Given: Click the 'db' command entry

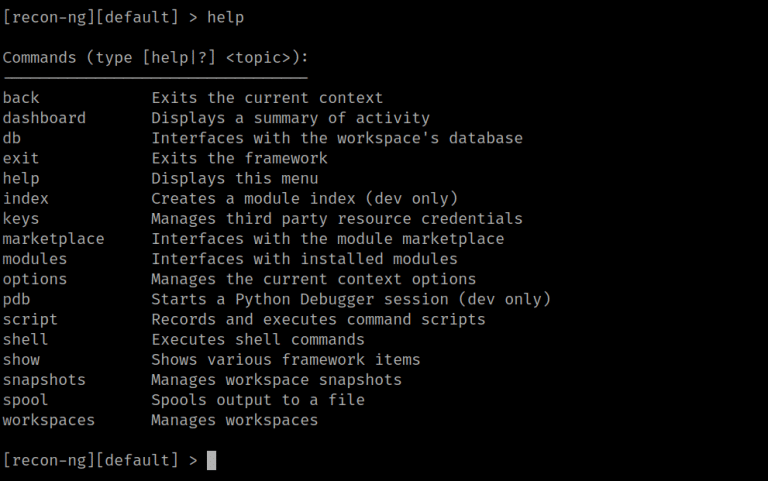Looking at the screenshot, I should coord(12,138).
